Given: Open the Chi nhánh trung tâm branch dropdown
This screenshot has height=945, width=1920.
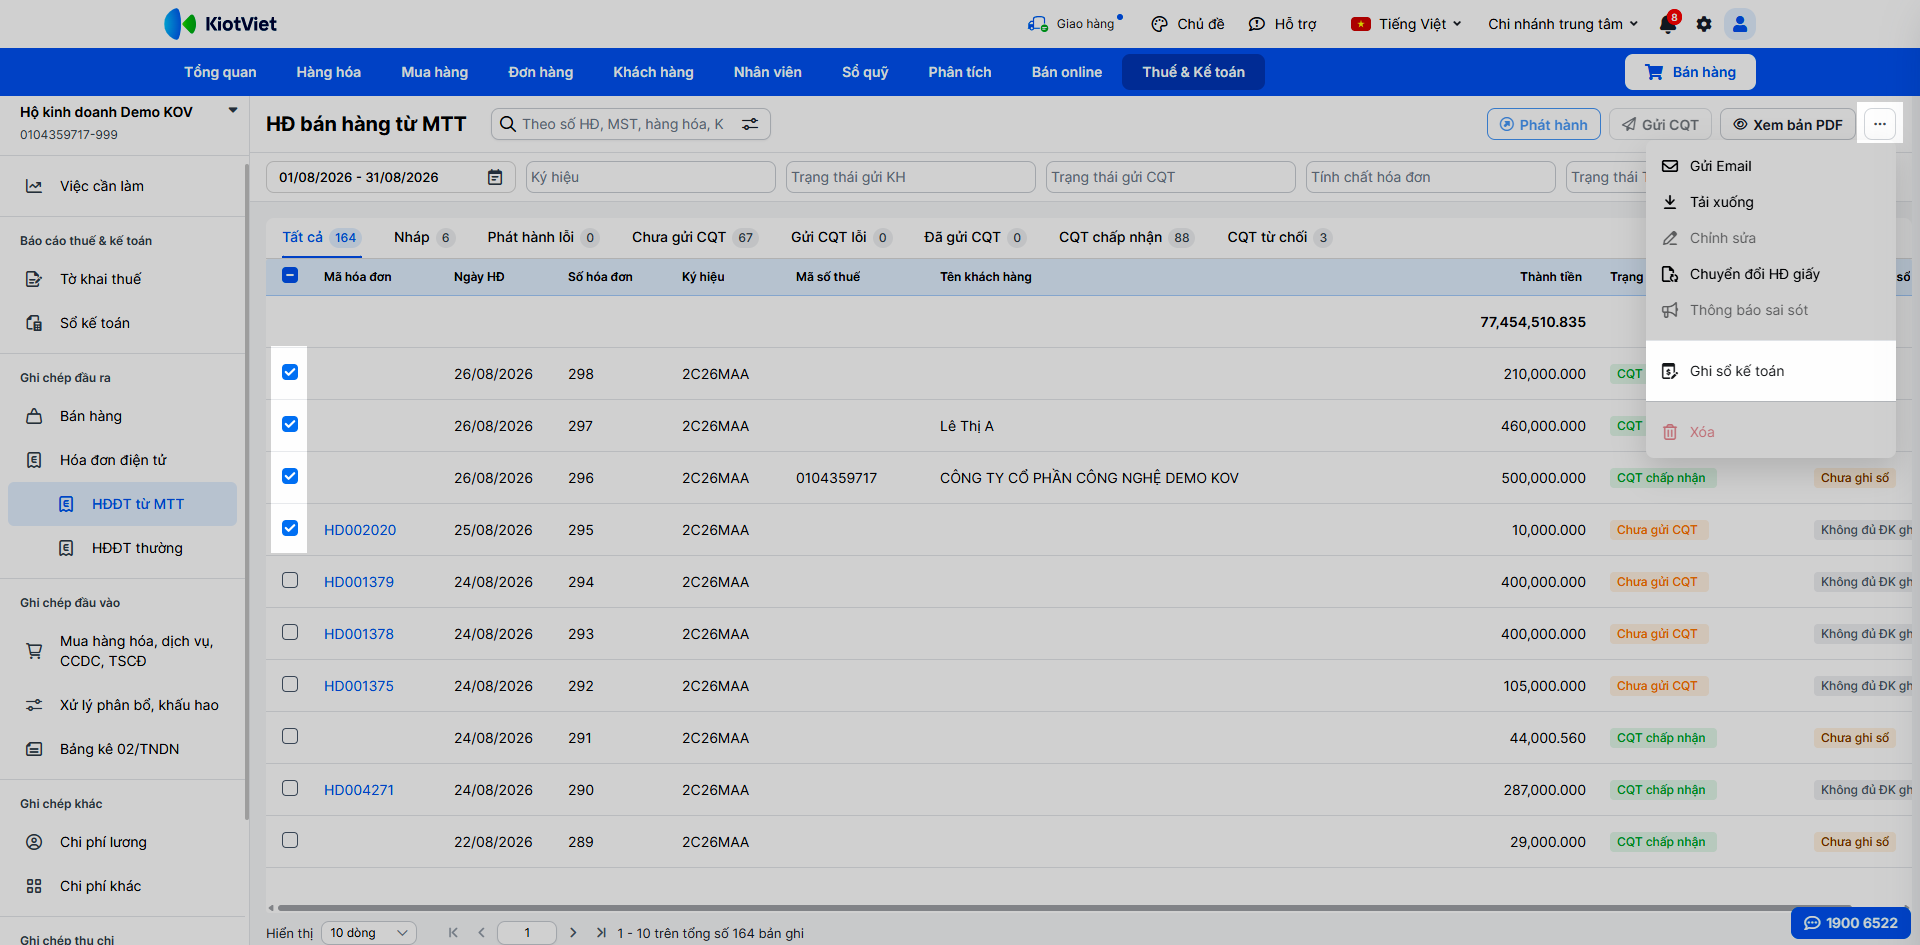Looking at the screenshot, I should 1563,24.
